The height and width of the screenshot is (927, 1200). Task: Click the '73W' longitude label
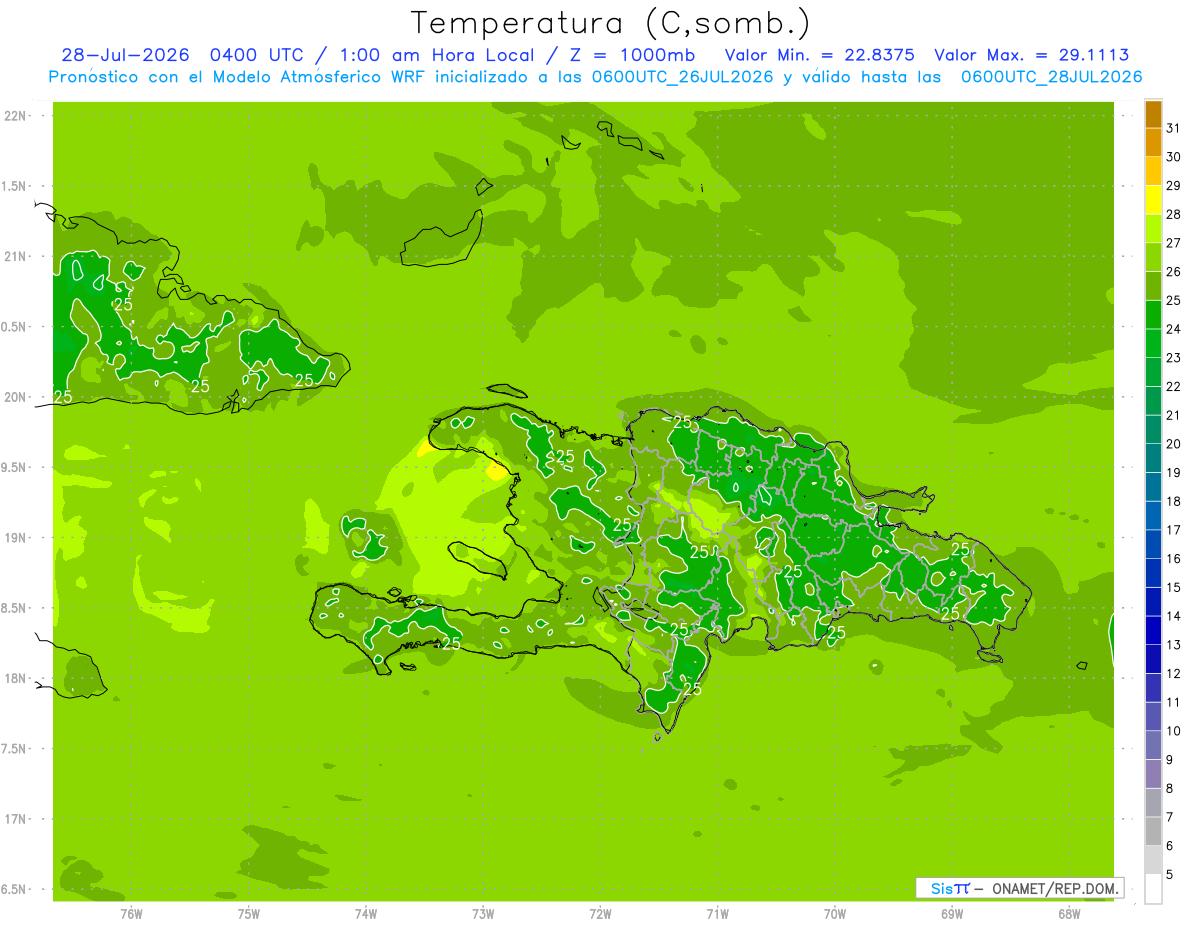click(483, 914)
